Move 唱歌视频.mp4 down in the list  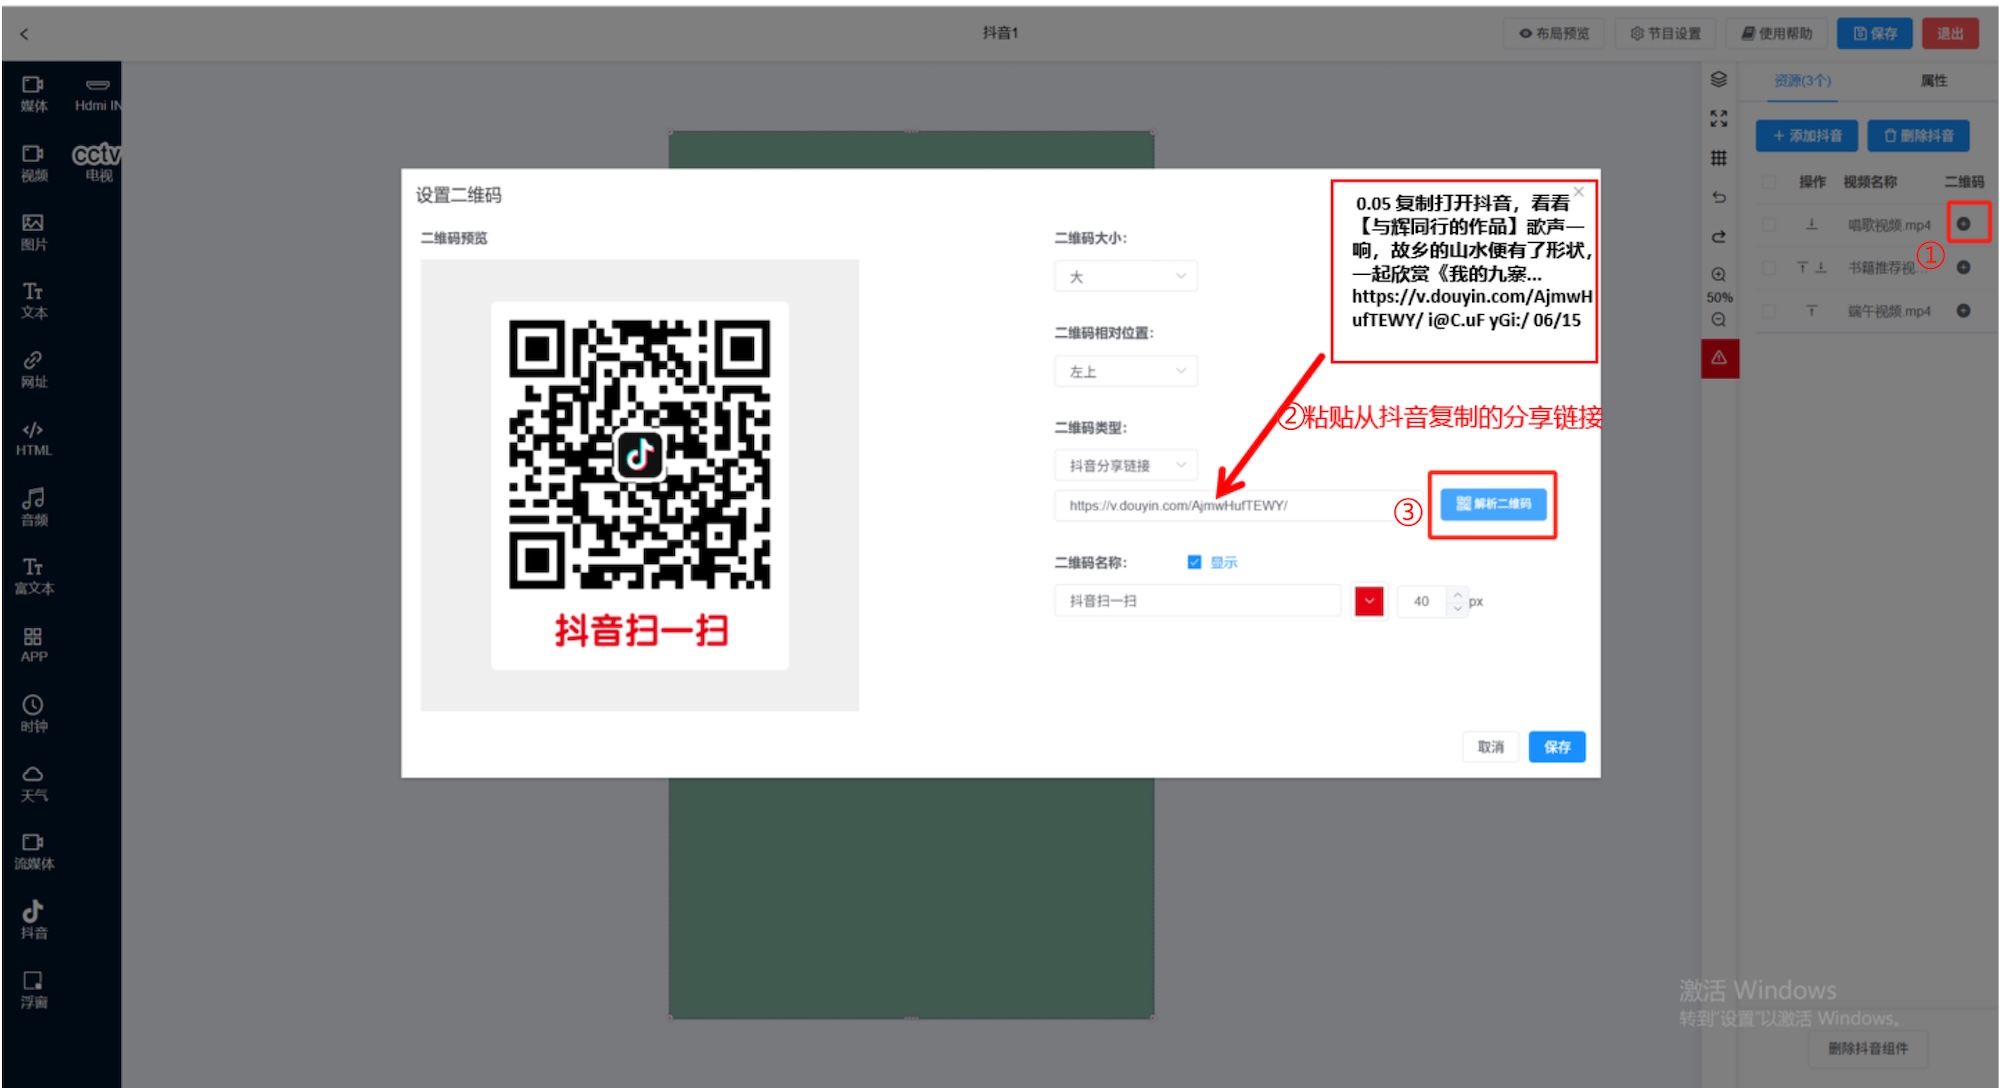[x=1811, y=224]
